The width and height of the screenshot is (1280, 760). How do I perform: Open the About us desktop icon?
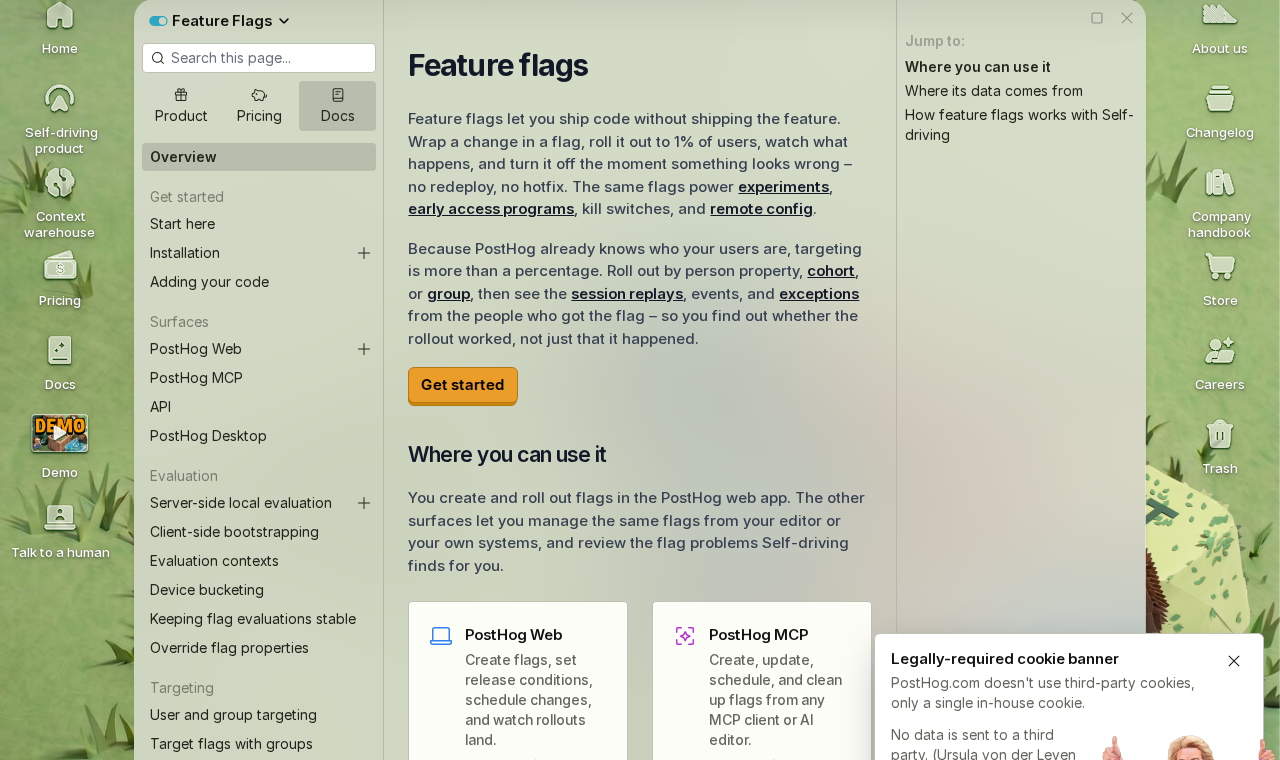(1220, 27)
